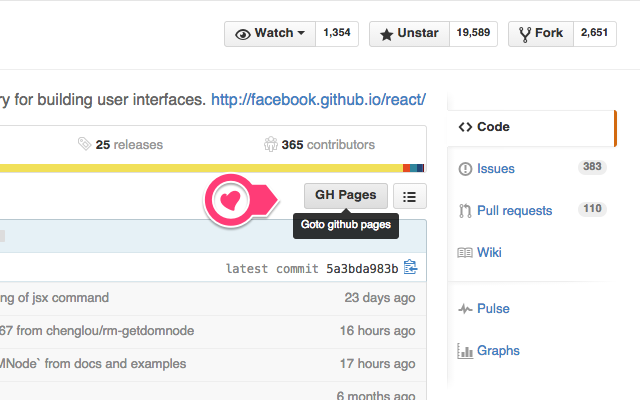
Task: Unstar the repository
Action: [x=410, y=34]
